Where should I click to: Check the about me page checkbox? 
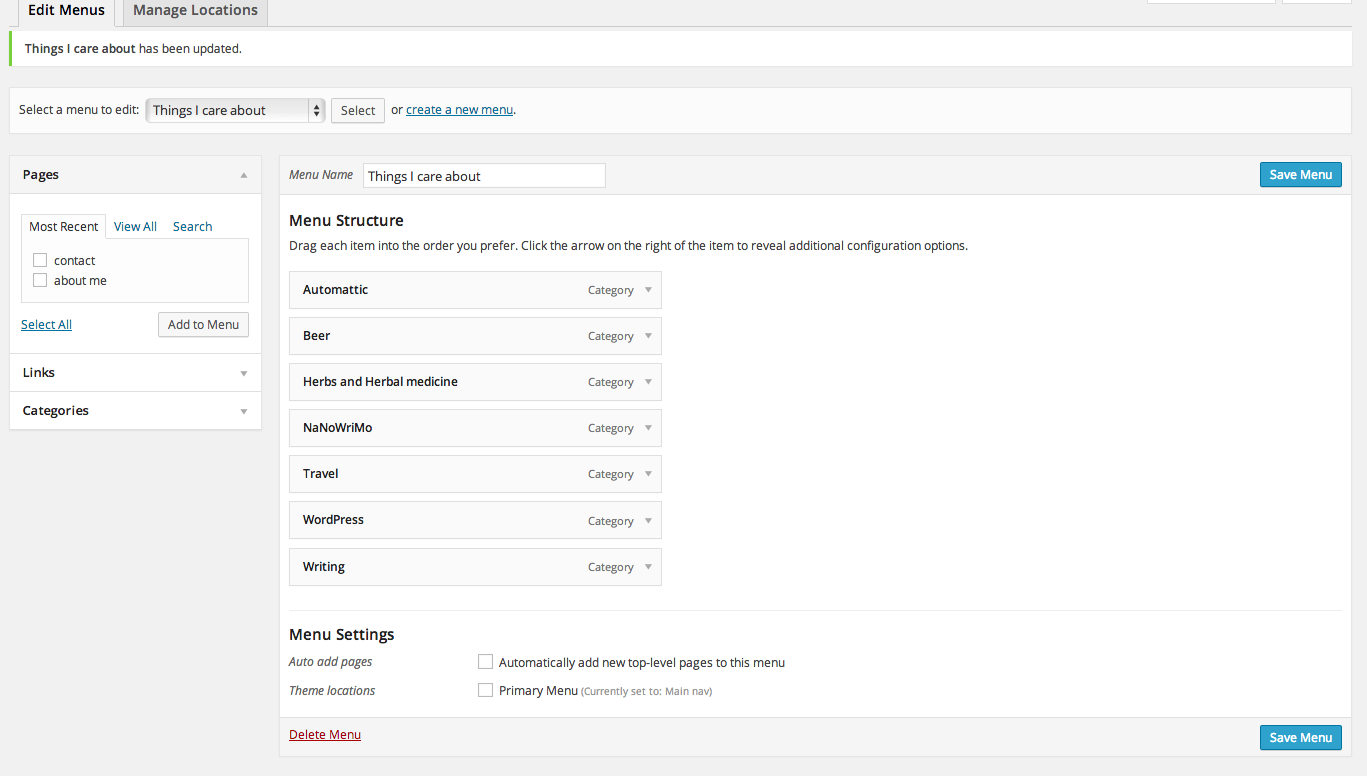(40, 281)
